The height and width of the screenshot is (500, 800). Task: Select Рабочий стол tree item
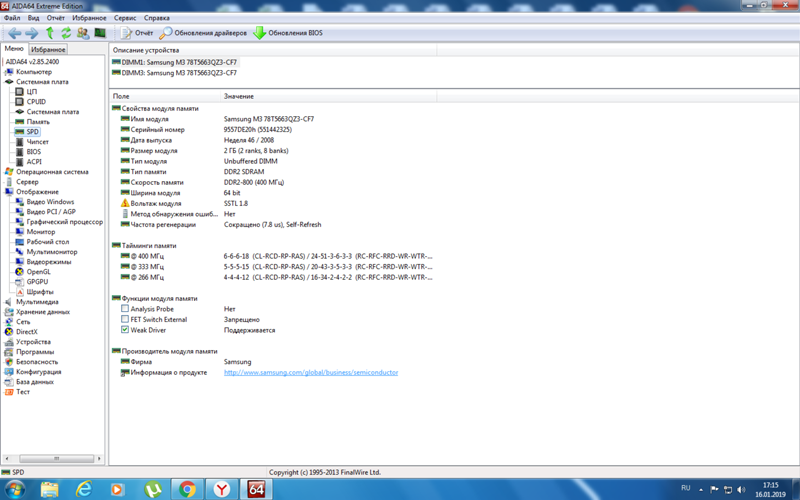tap(47, 242)
